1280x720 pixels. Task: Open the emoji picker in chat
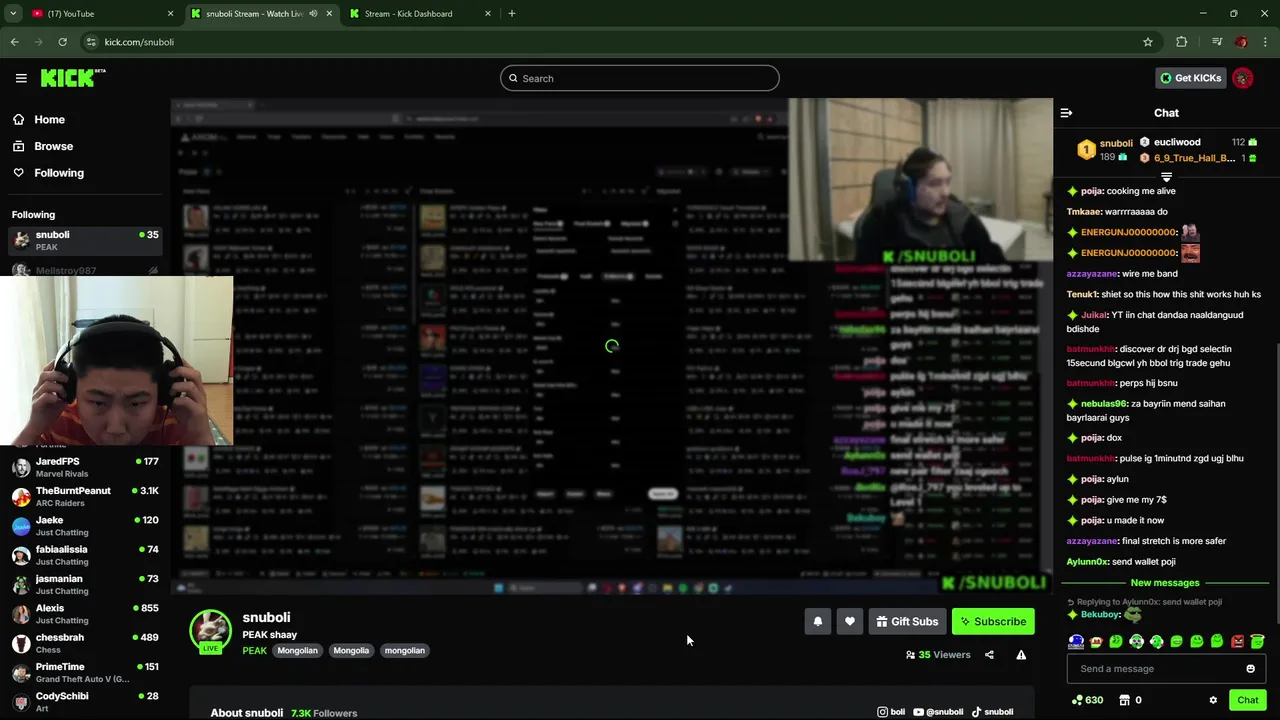click(x=1250, y=669)
